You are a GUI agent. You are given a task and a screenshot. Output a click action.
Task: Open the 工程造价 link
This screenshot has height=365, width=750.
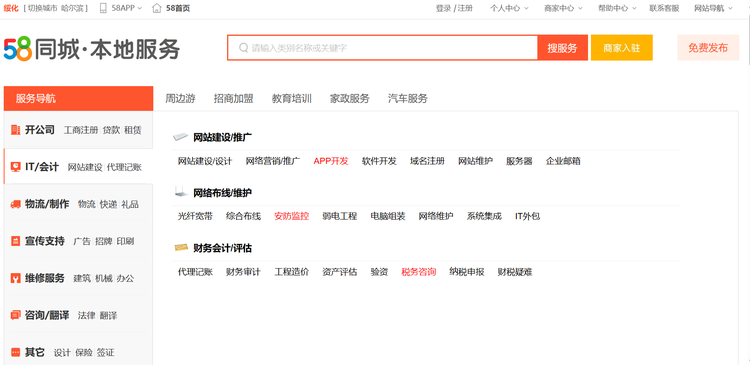click(292, 272)
